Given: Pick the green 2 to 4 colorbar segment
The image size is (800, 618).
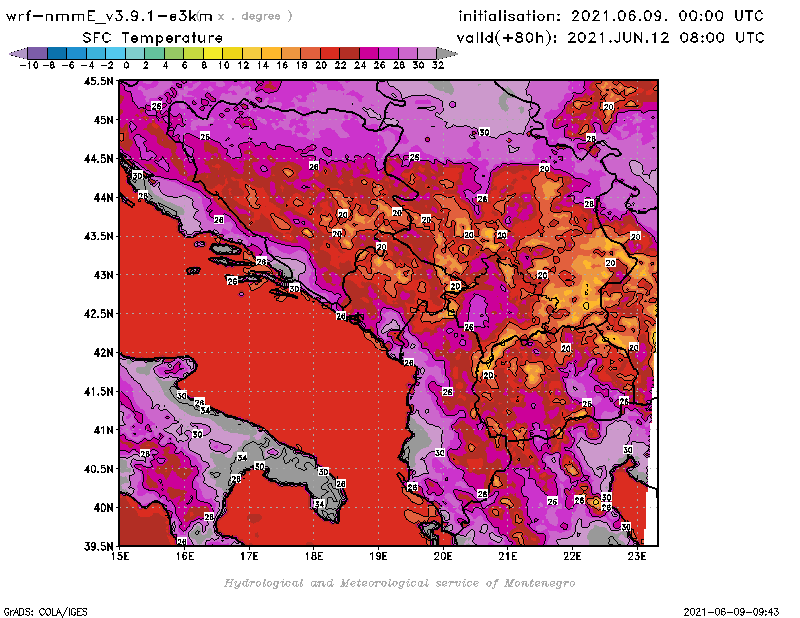Looking at the screenshot, I should pos(155,53).
